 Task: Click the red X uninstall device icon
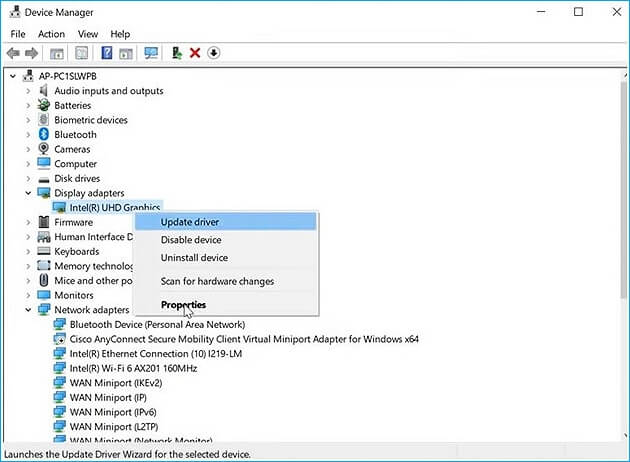point(195,53)
